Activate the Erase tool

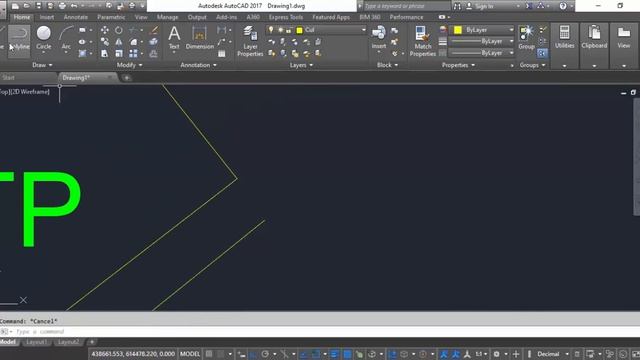(154, 30)
